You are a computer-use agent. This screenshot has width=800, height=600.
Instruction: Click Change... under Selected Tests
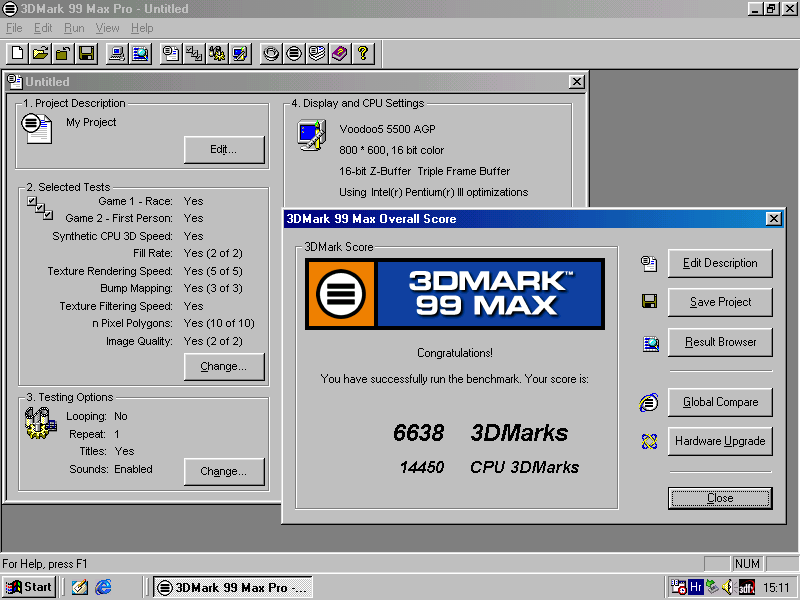(224, 366)
